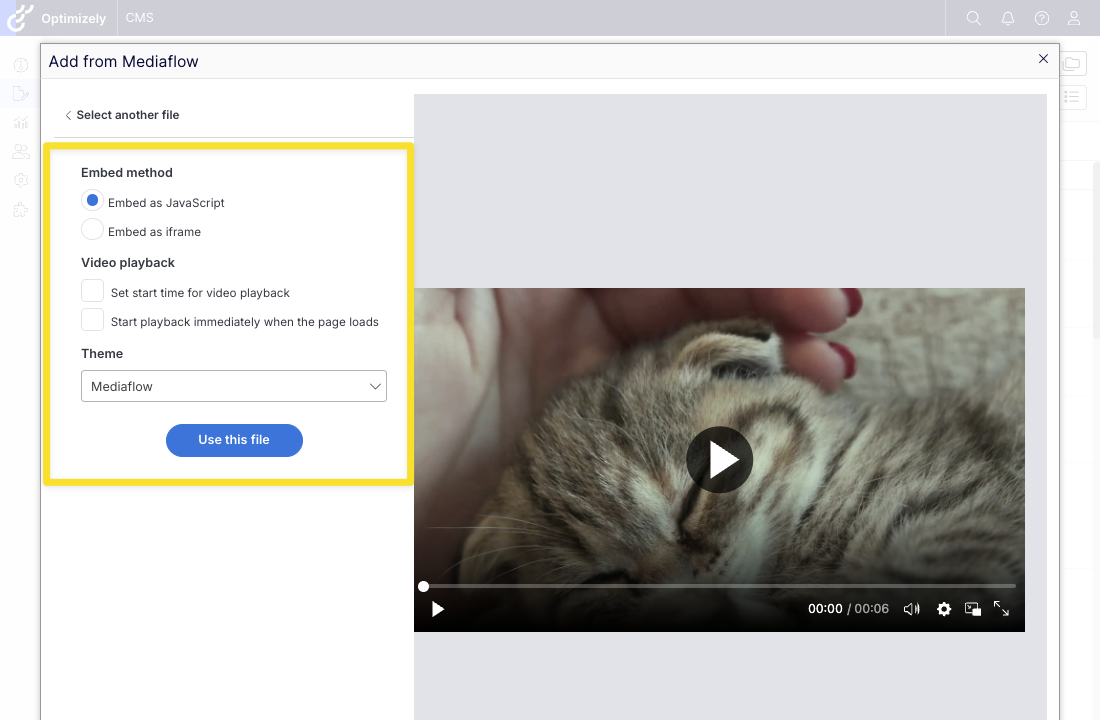Click the Theme label
This screenshot has width=1100, height=720.
102,354
